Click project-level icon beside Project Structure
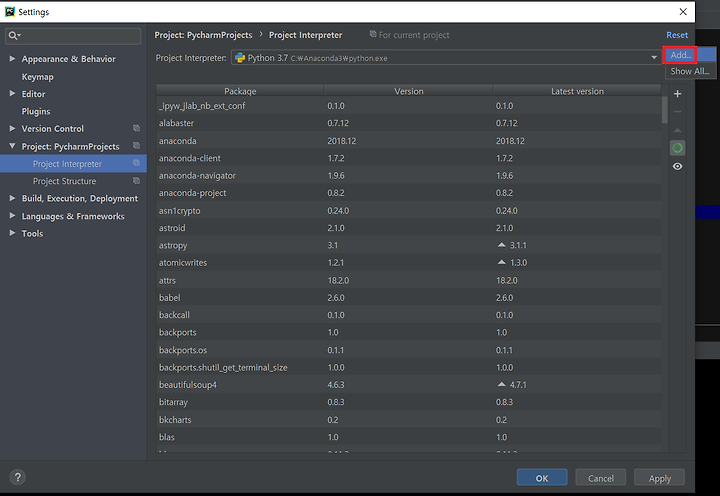 pos(136,180)
